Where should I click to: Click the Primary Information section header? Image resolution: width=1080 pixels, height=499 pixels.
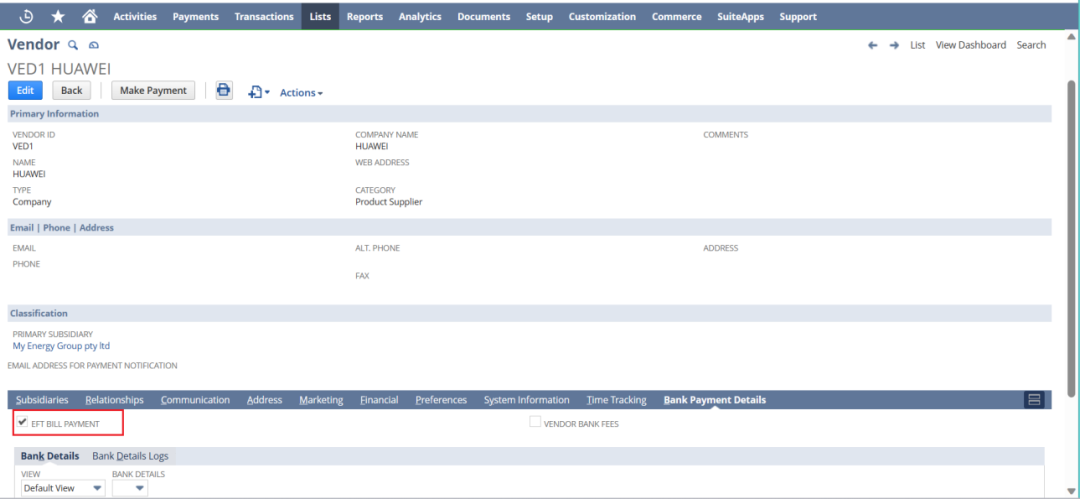[x=530, y=114]
